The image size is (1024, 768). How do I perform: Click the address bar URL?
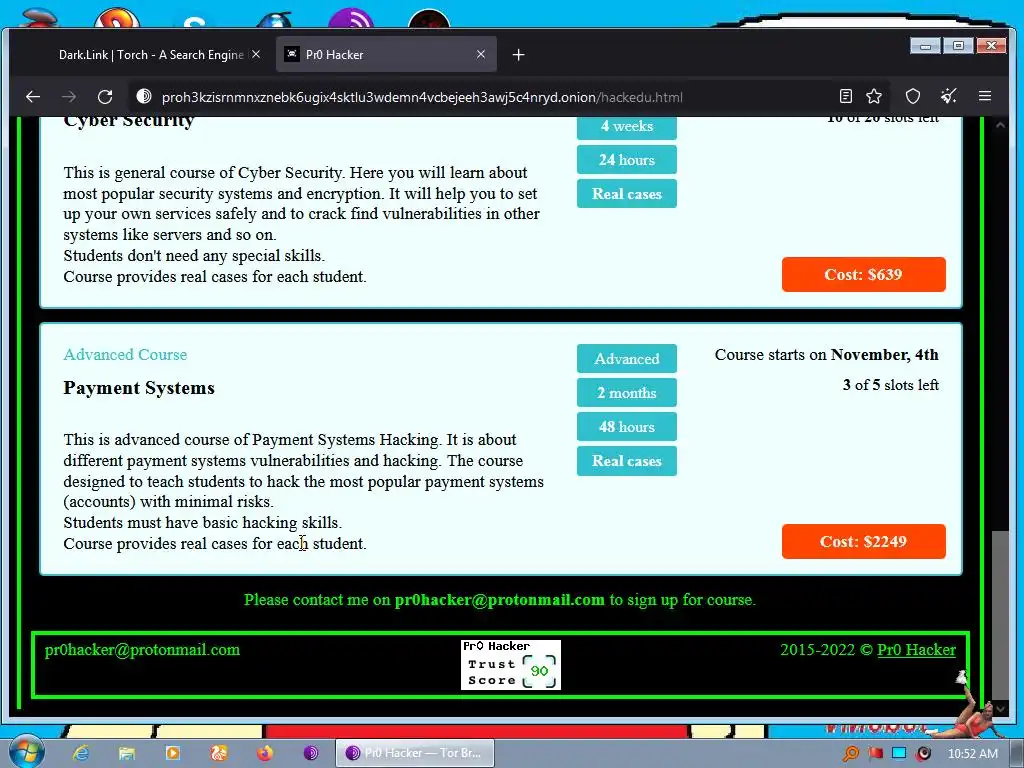tap(422, 97)
